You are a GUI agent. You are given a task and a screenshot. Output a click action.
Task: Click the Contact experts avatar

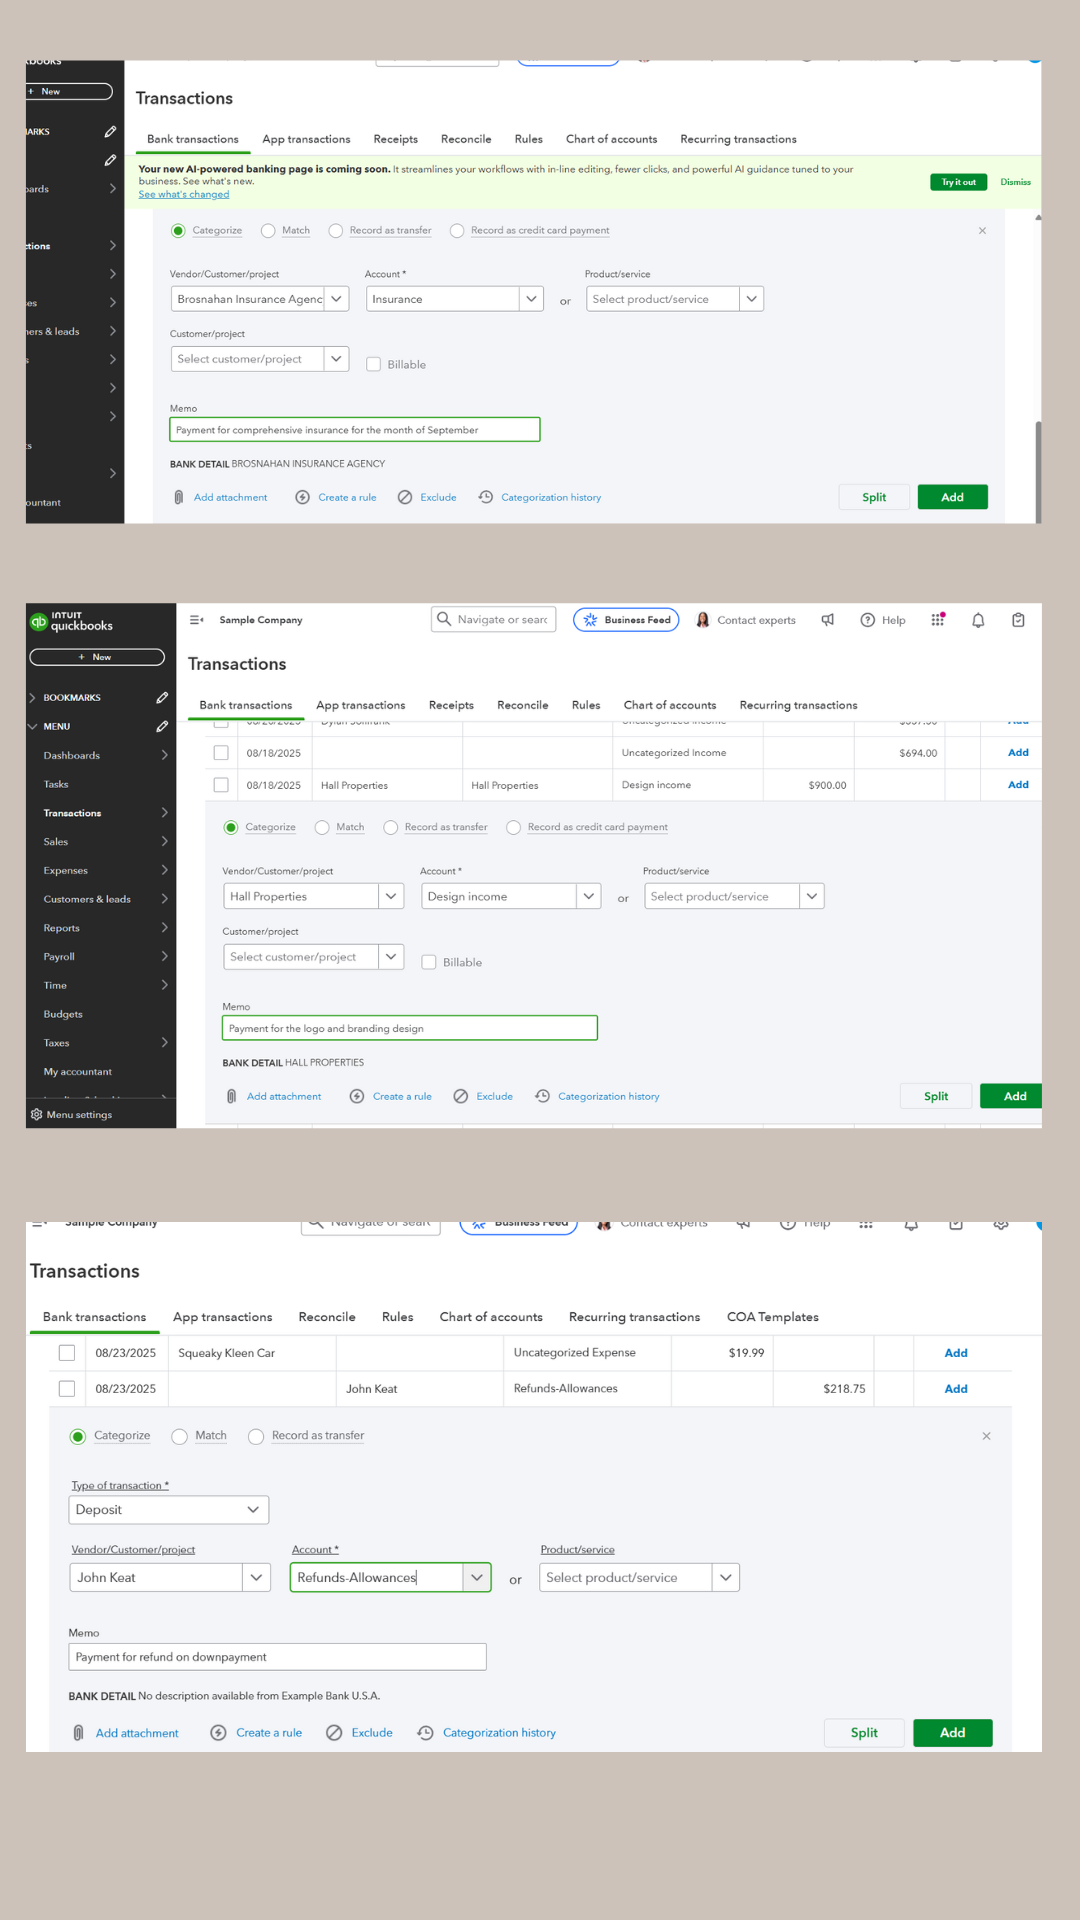703,620
